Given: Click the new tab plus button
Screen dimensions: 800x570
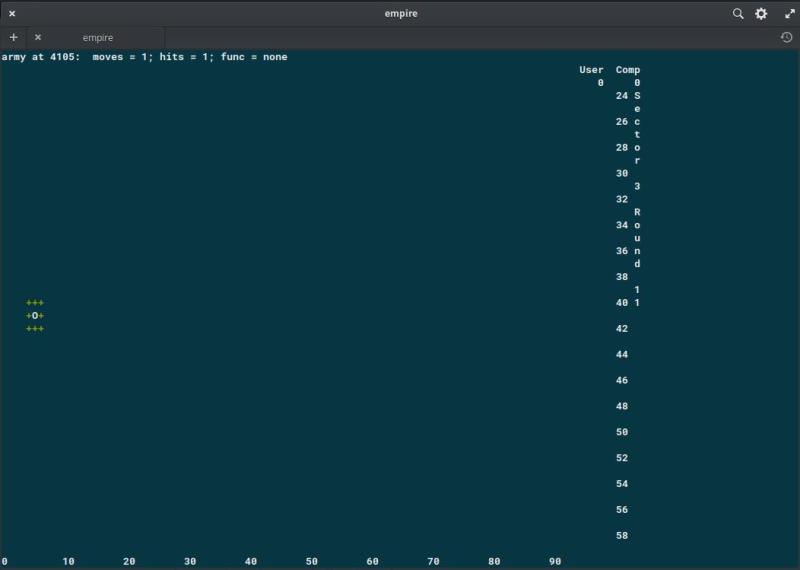Looking at the screenshot, I should click(13, 37).
